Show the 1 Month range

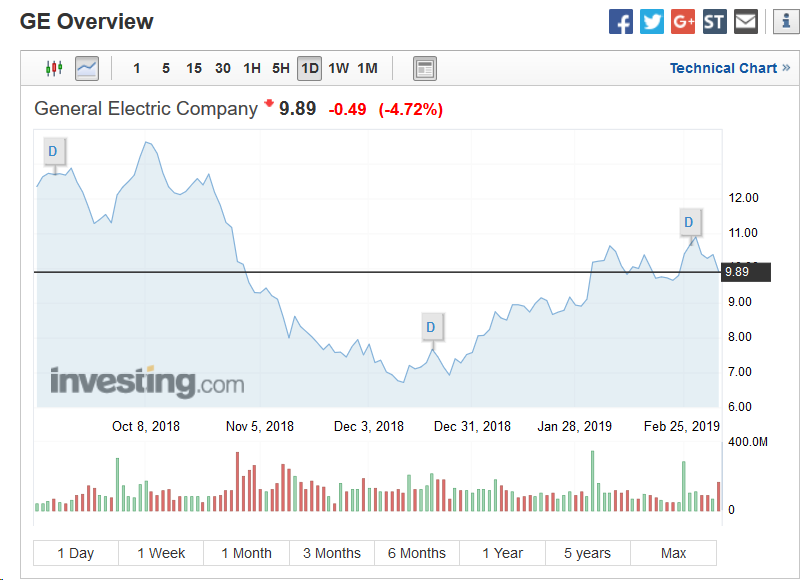[x=247, y=553]
